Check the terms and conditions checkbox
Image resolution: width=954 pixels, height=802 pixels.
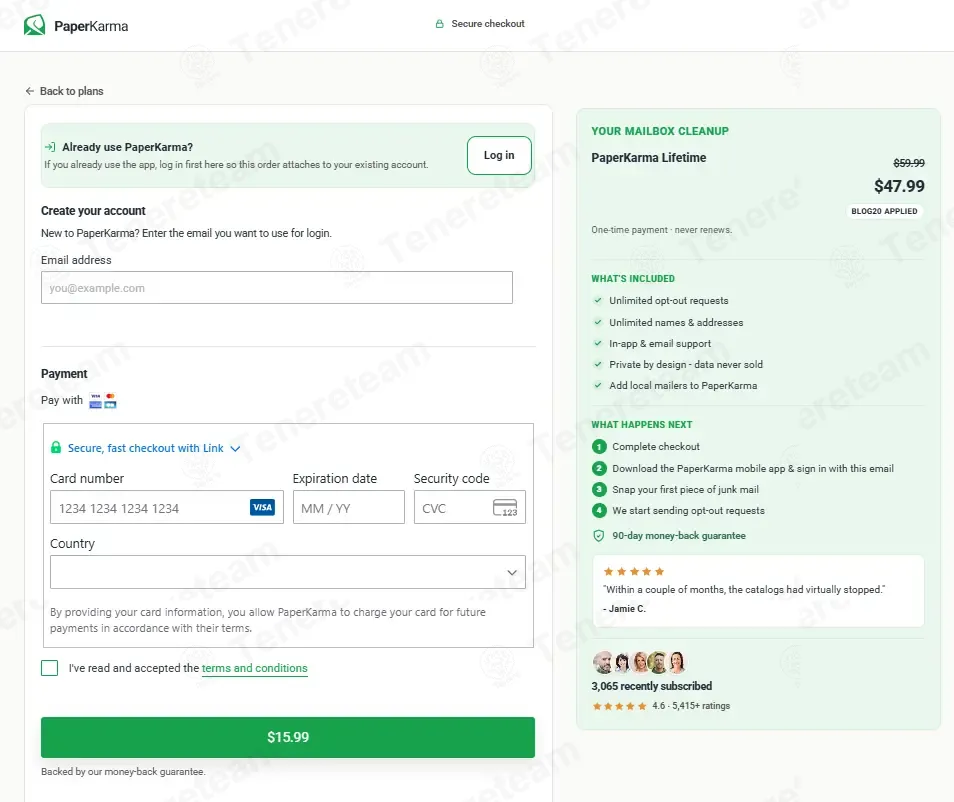(49, 668)
